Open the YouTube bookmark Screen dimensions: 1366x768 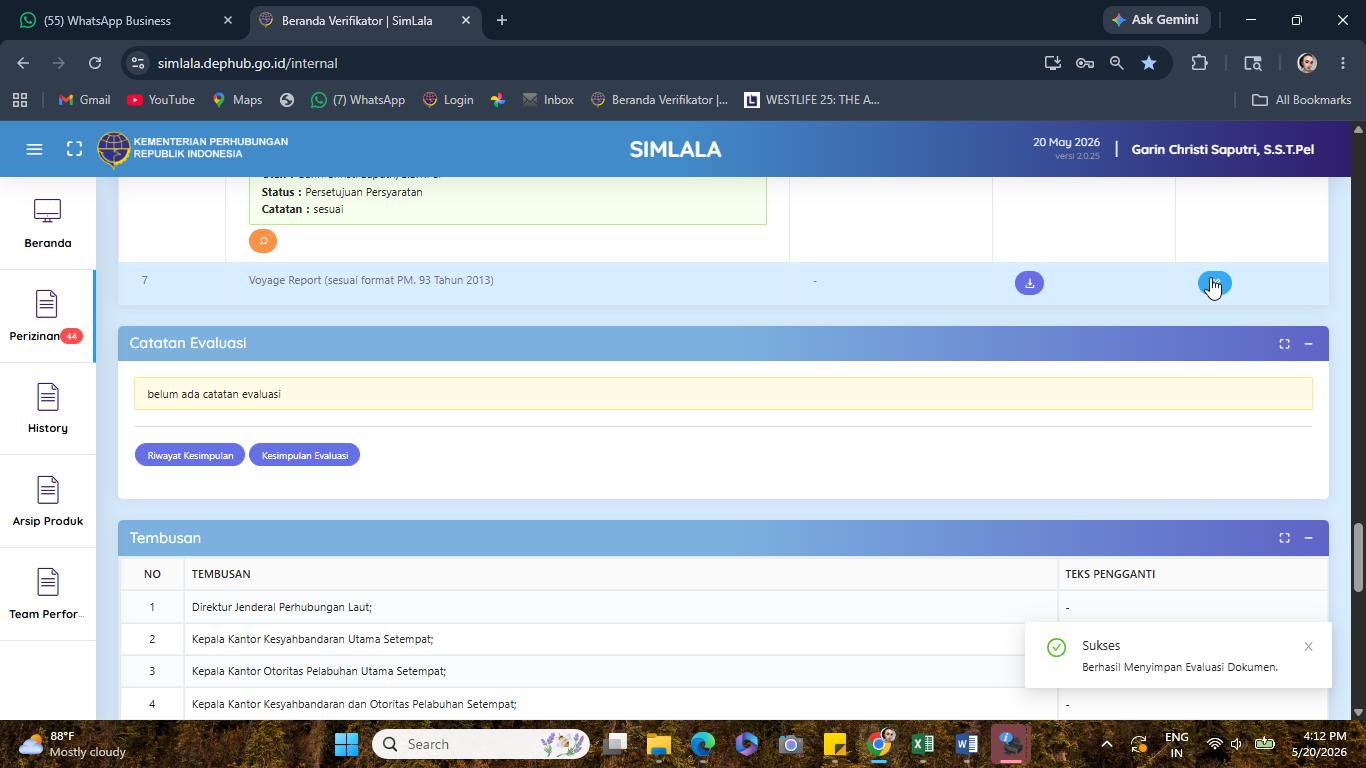point(160,100)
